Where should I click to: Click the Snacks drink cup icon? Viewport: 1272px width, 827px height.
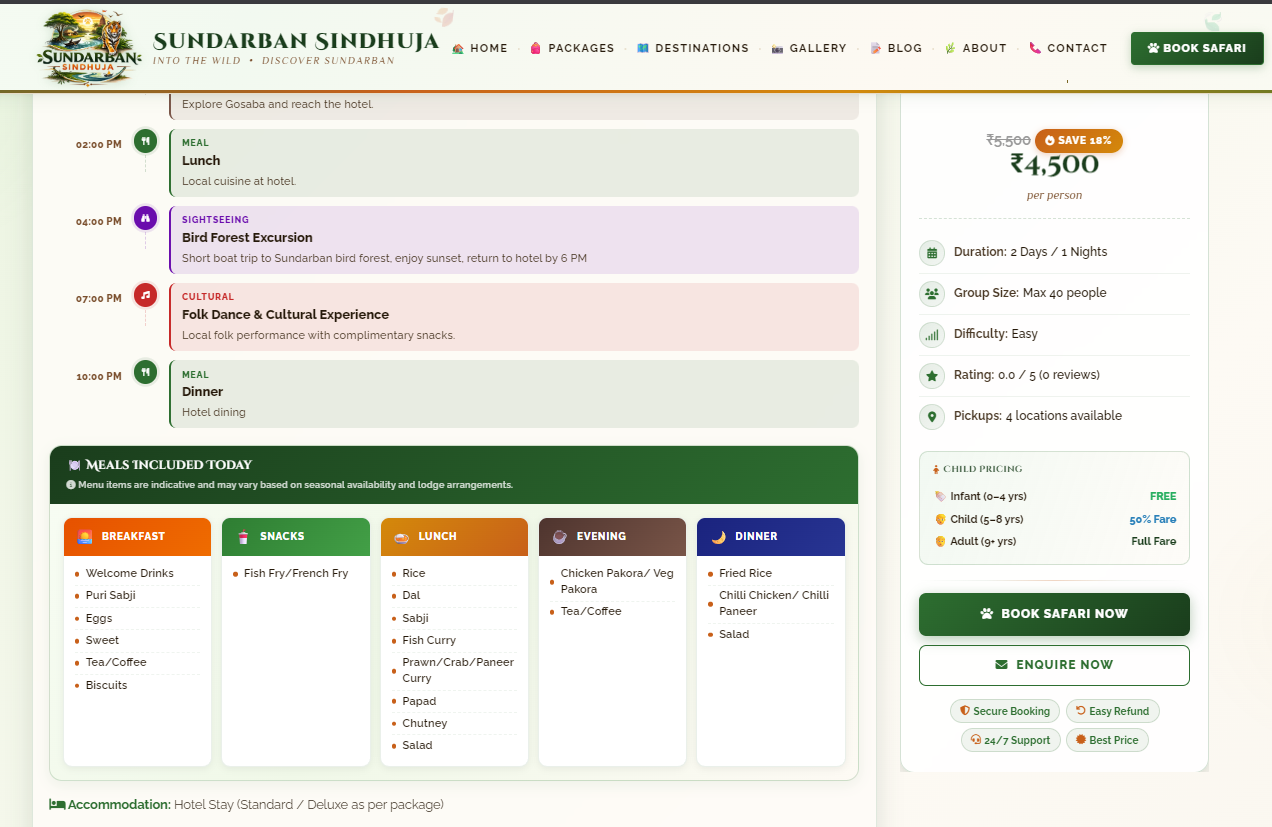(x=243, y=537)
